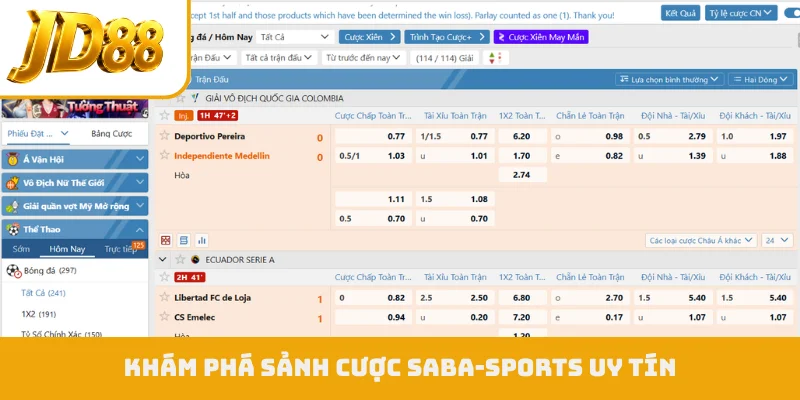Screen dimensions: 800x400
Task: Open the match statistics chart icon
Action: point(202,240)
